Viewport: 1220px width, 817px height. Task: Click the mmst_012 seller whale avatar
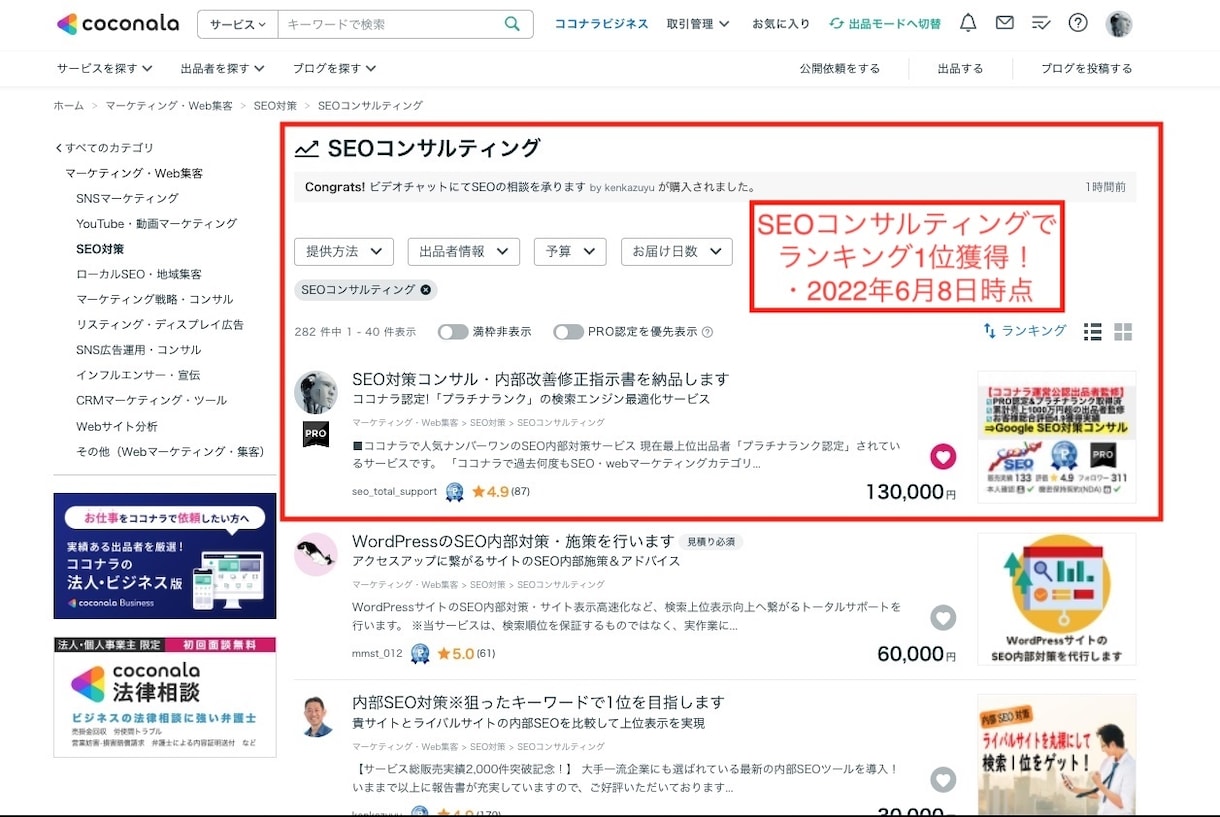[315, 554]
